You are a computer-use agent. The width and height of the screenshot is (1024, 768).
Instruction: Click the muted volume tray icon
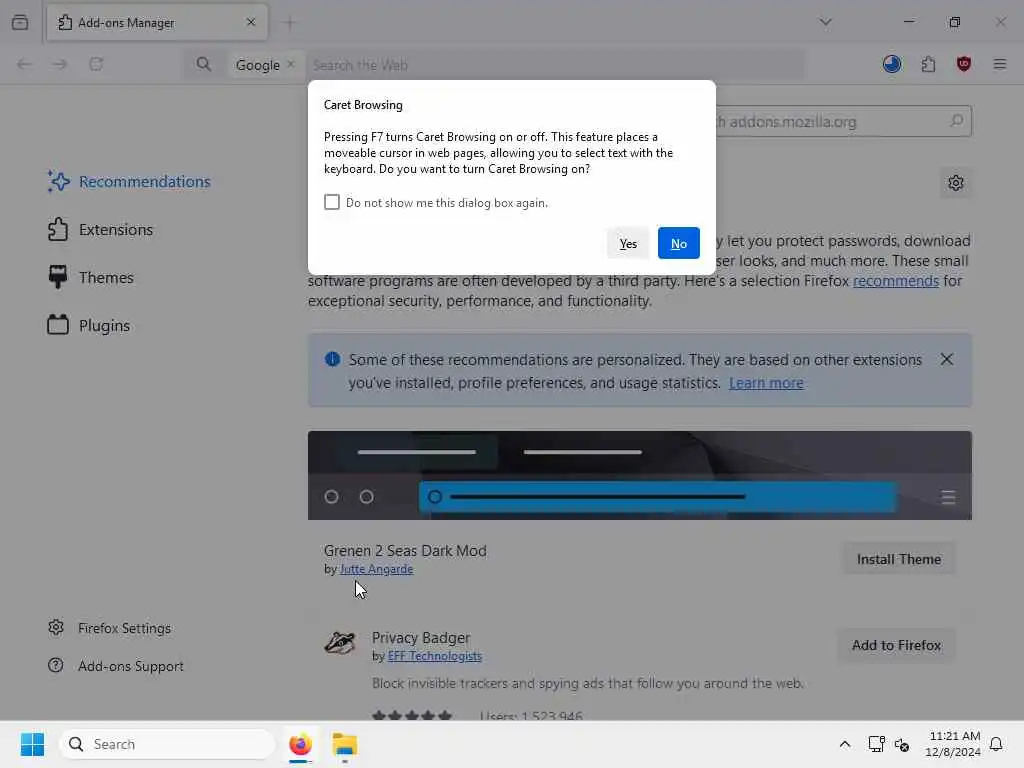902,744
